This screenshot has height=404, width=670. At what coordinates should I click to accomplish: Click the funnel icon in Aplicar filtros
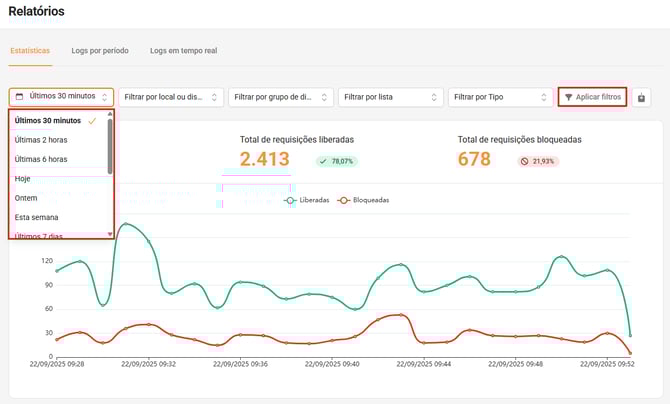pos(569,97)
